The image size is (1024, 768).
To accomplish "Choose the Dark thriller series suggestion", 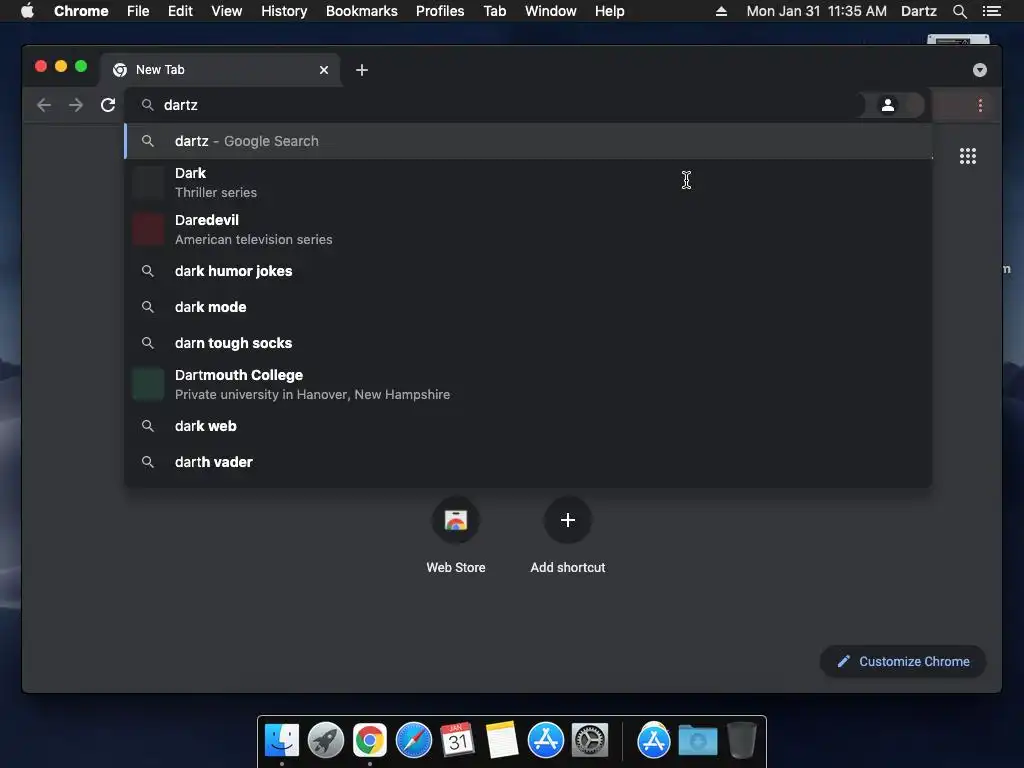I will (x=528, y=183).
